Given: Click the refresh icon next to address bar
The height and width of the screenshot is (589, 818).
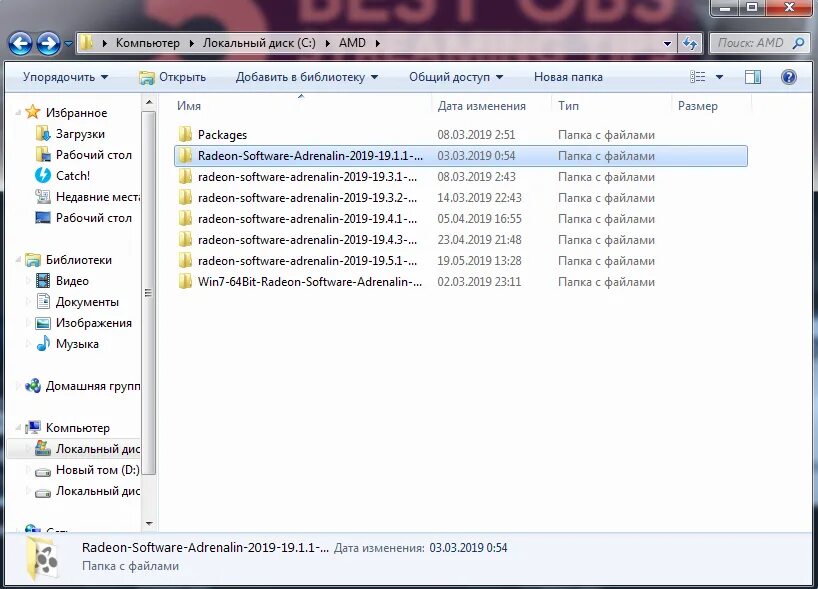Looking at the screenshot, I should [690, 43].
